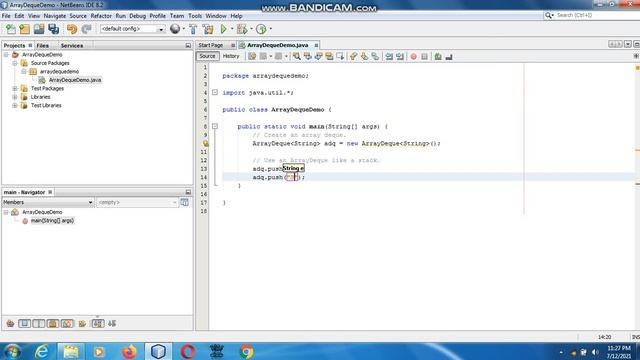The height and width of the screenshot is (360, 640).
Task: Click the Next Bookmark editor icon
Action: 364,57
